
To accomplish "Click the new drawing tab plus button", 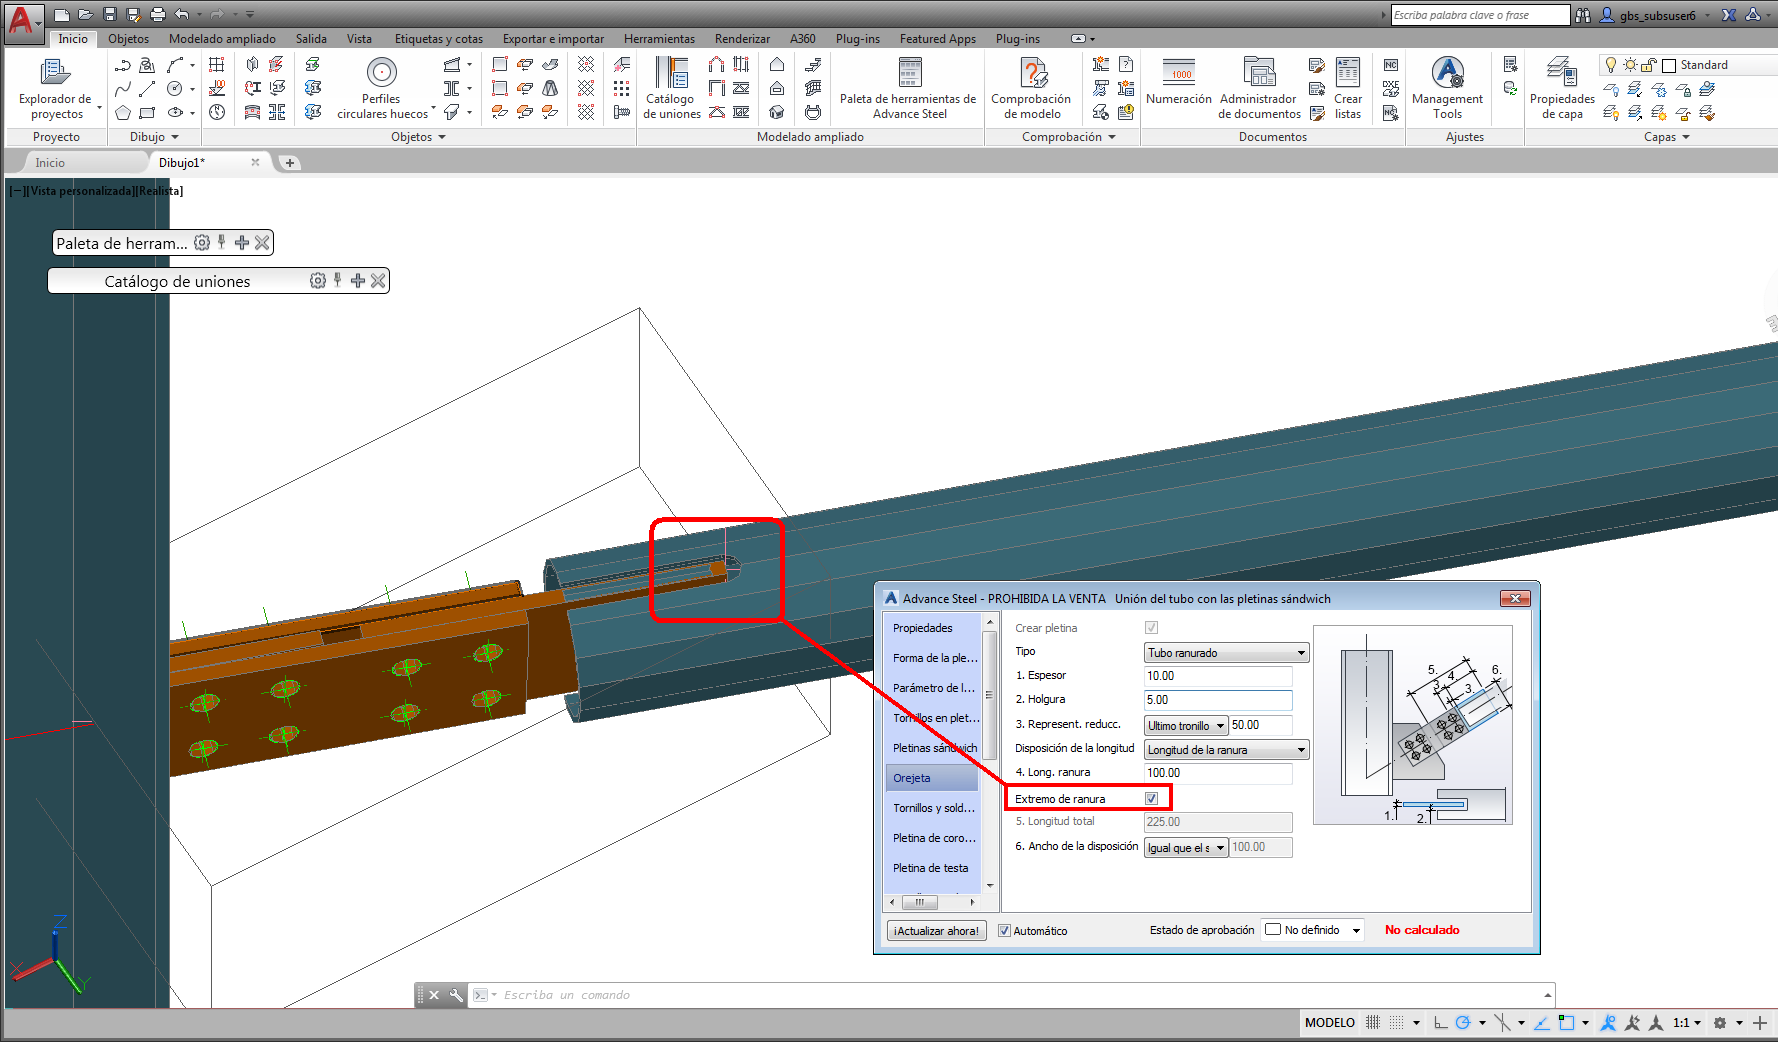I will point(290,163).
